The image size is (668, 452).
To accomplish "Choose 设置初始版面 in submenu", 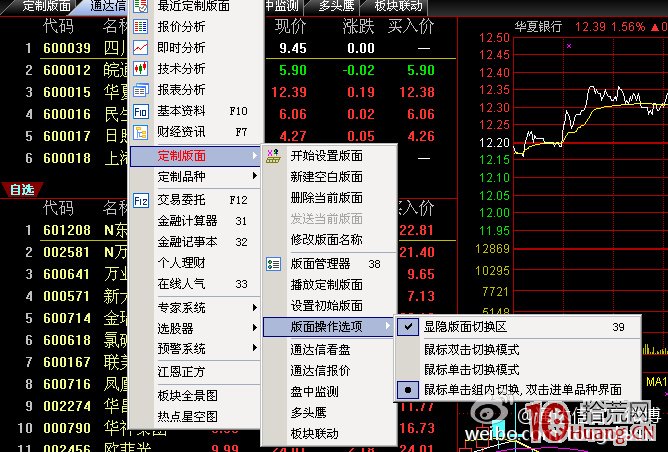I will click(326, 305).
